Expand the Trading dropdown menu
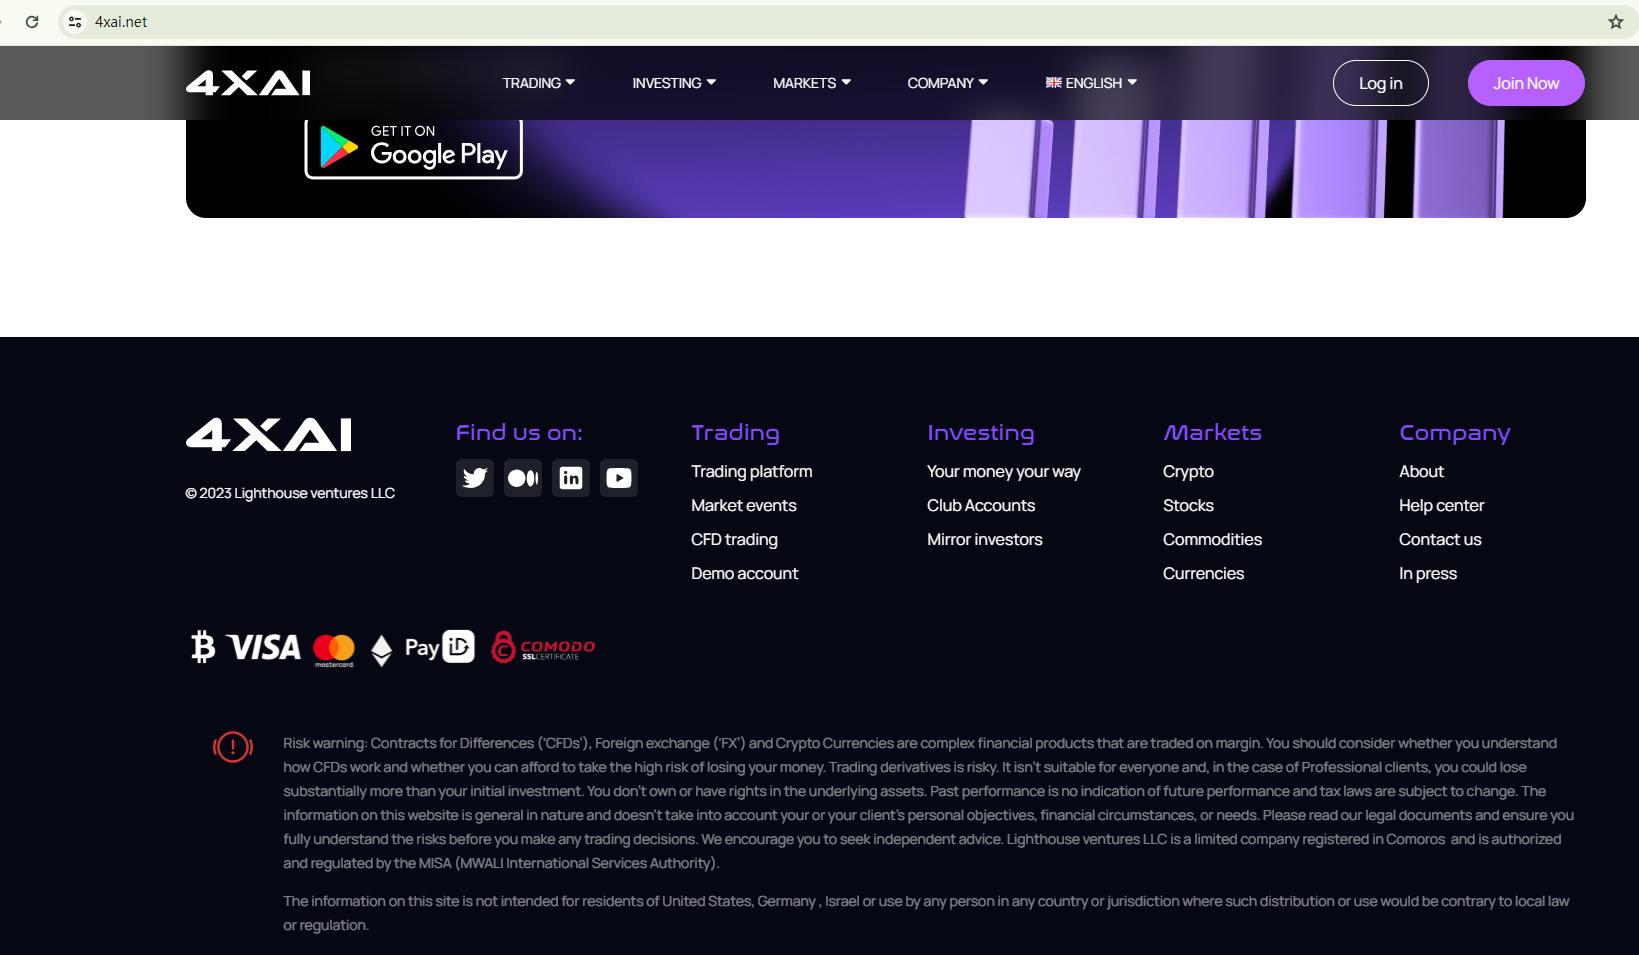Screen dimensions: 1639x955 [x=538, y=83]
